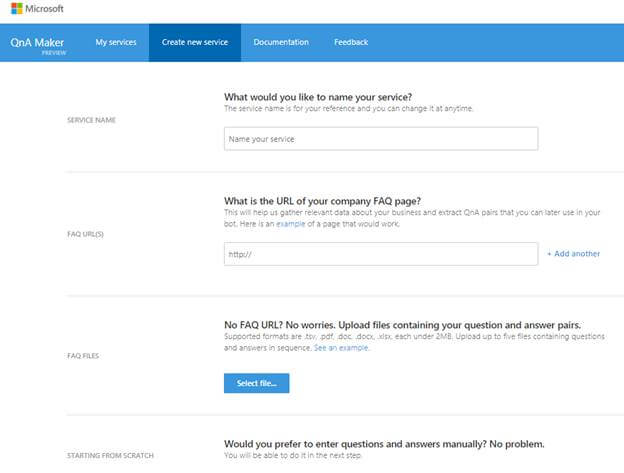Open the Feedback tab

point(351,42)
